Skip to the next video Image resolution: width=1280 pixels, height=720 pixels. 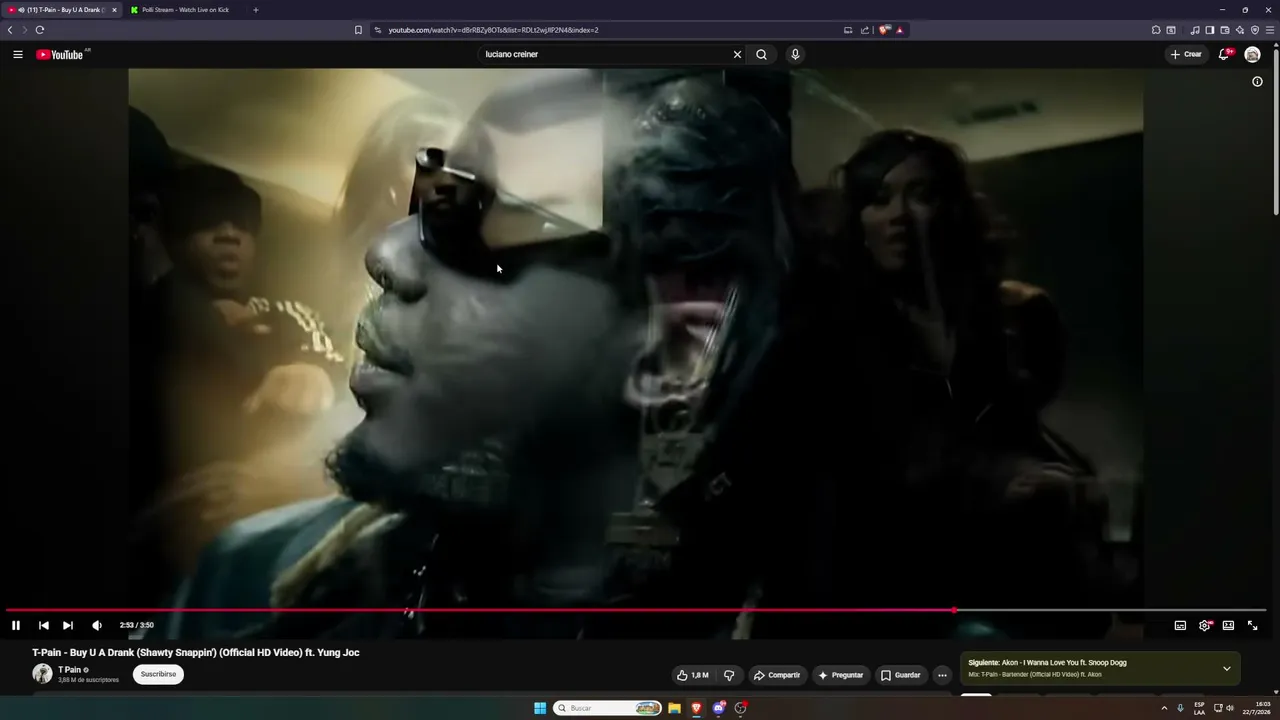point(68,625)
